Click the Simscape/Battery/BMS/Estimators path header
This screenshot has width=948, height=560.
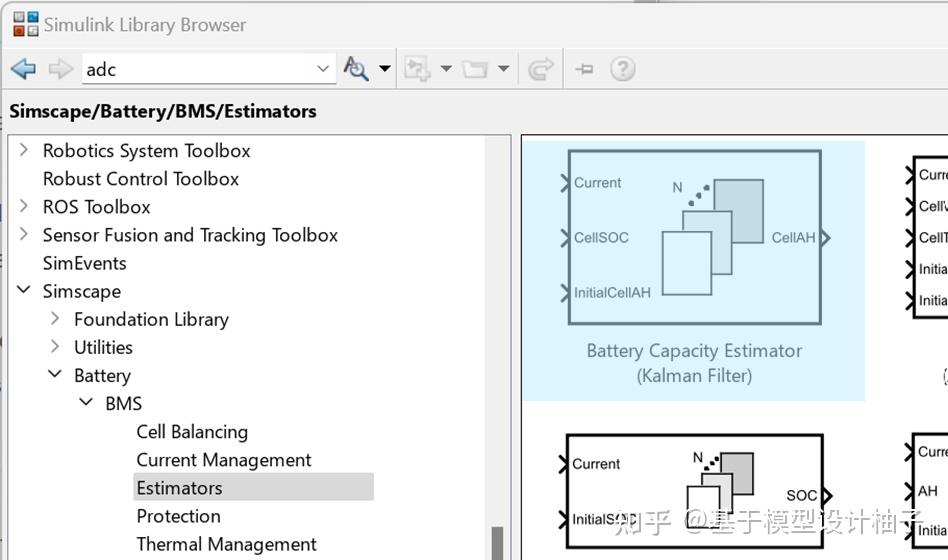coord(163,111)
